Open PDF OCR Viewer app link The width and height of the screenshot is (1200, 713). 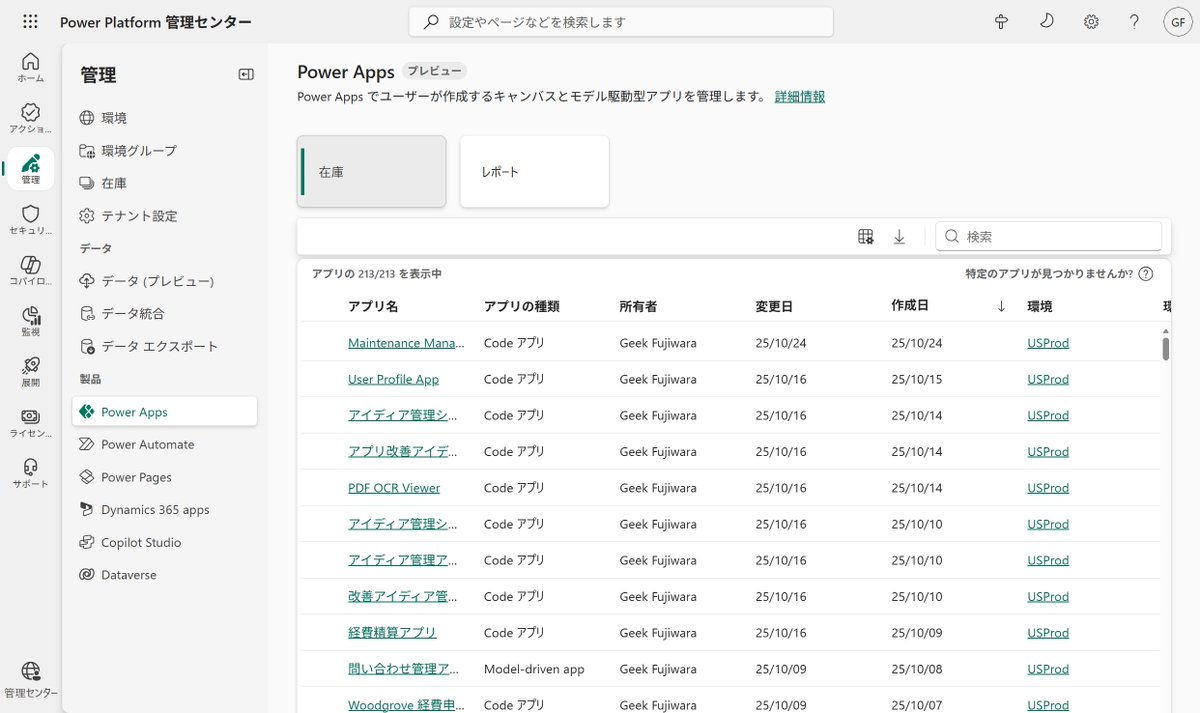[x=394, y=488]
